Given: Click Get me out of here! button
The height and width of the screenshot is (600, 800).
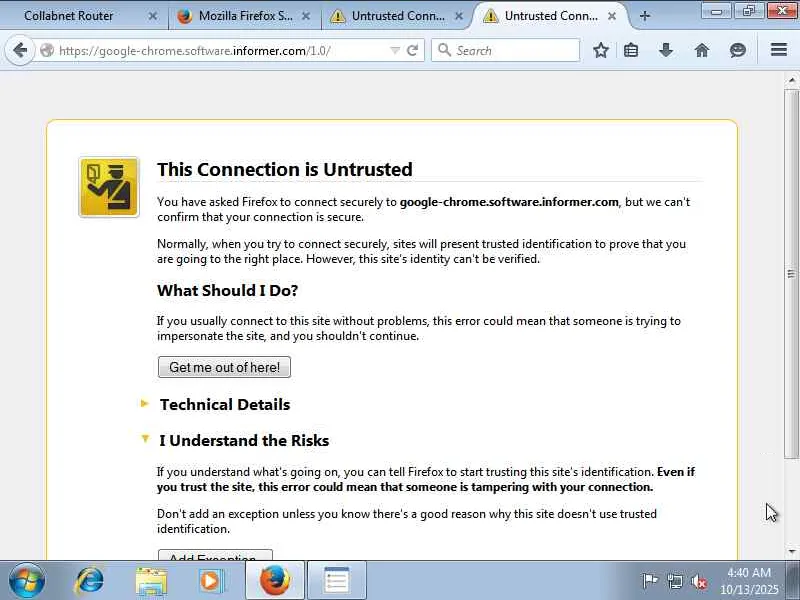Looking at the screenshot, I should tap(224, 367).
